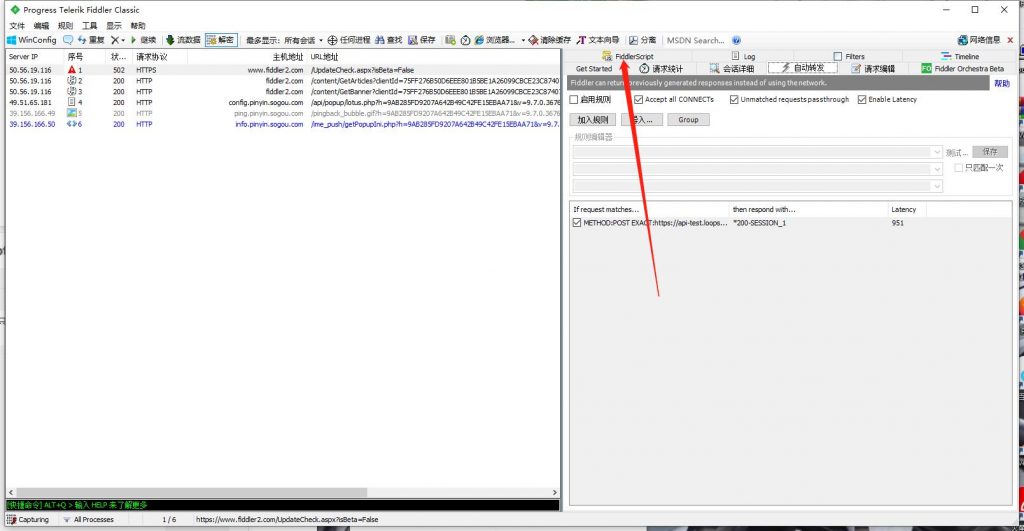Uncheck Accept all CONNECTs
This screenshot has width=1024, height=531.
[639, 99]
